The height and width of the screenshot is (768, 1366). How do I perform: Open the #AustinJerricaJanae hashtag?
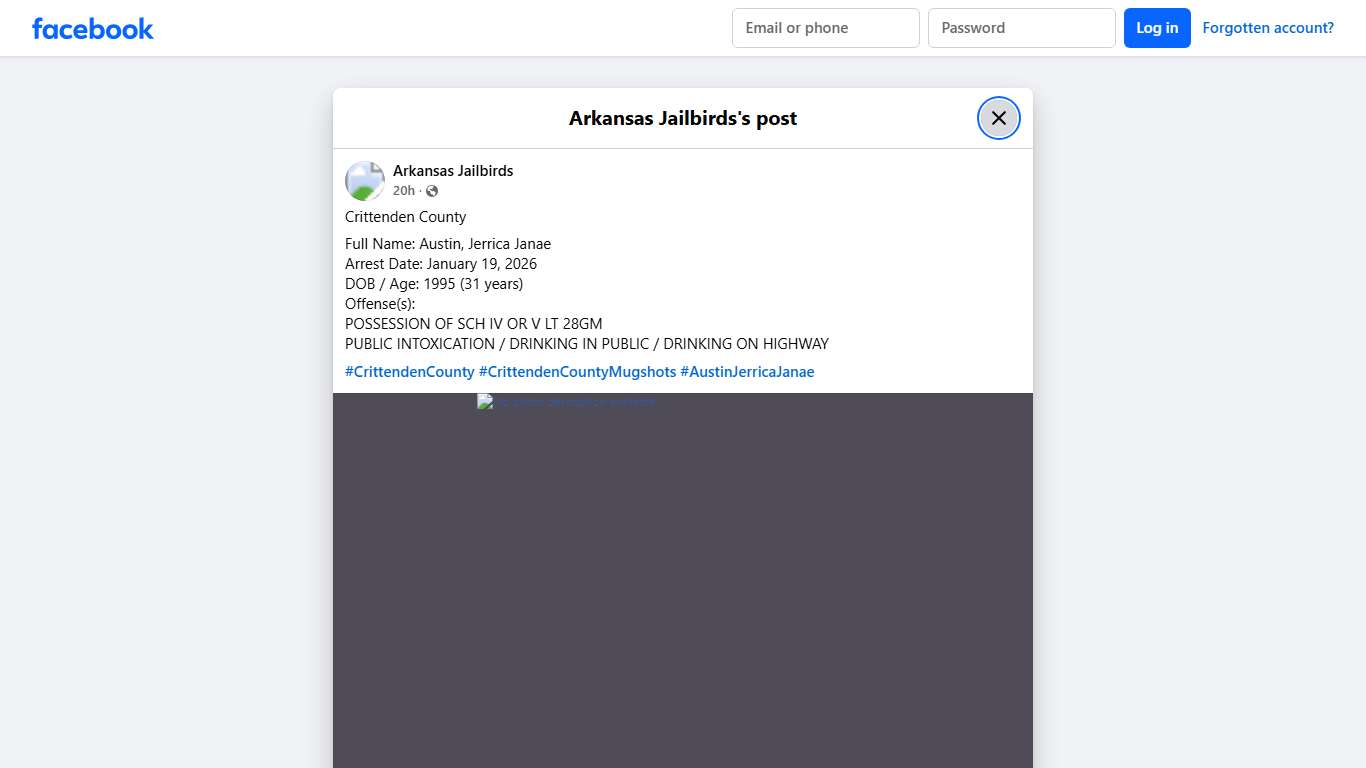point(747,372)
